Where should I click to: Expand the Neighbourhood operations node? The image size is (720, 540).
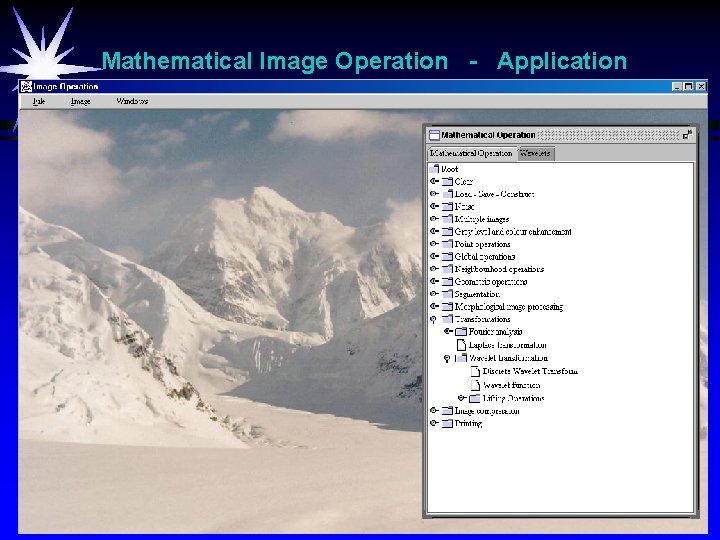click(434, 269)
